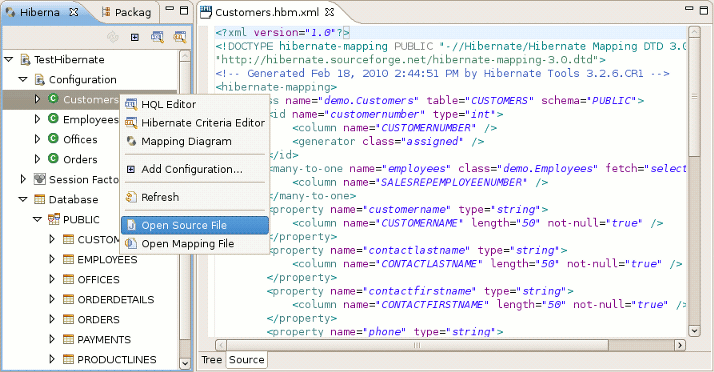Click the Session Factory icon
The image size is (714, 372).
[x=40, y=179]
